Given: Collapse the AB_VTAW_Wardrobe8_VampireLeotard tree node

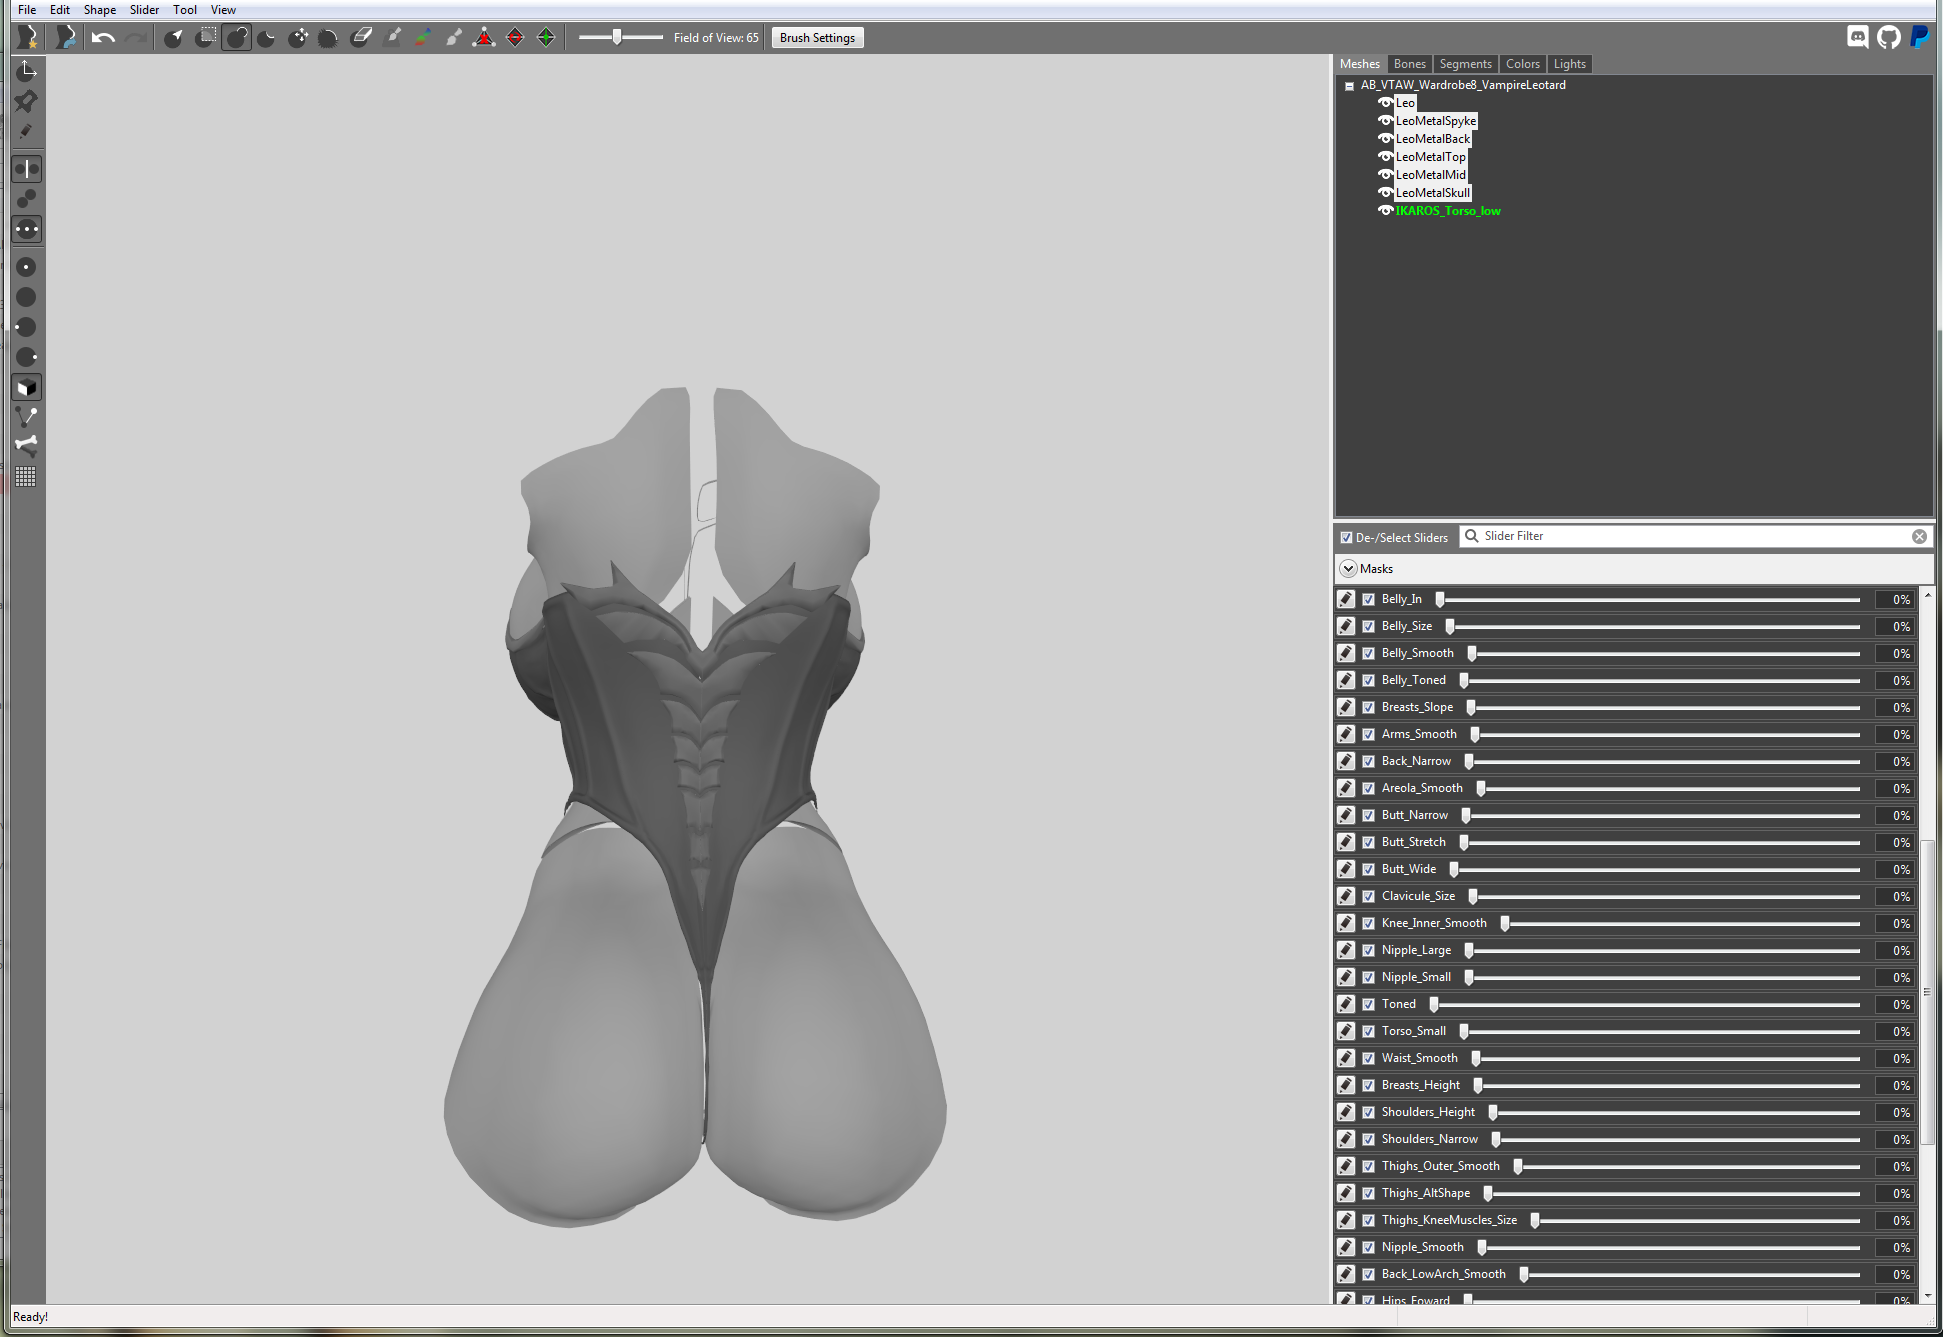Looking at the screenshot, I should point(1349,86).
